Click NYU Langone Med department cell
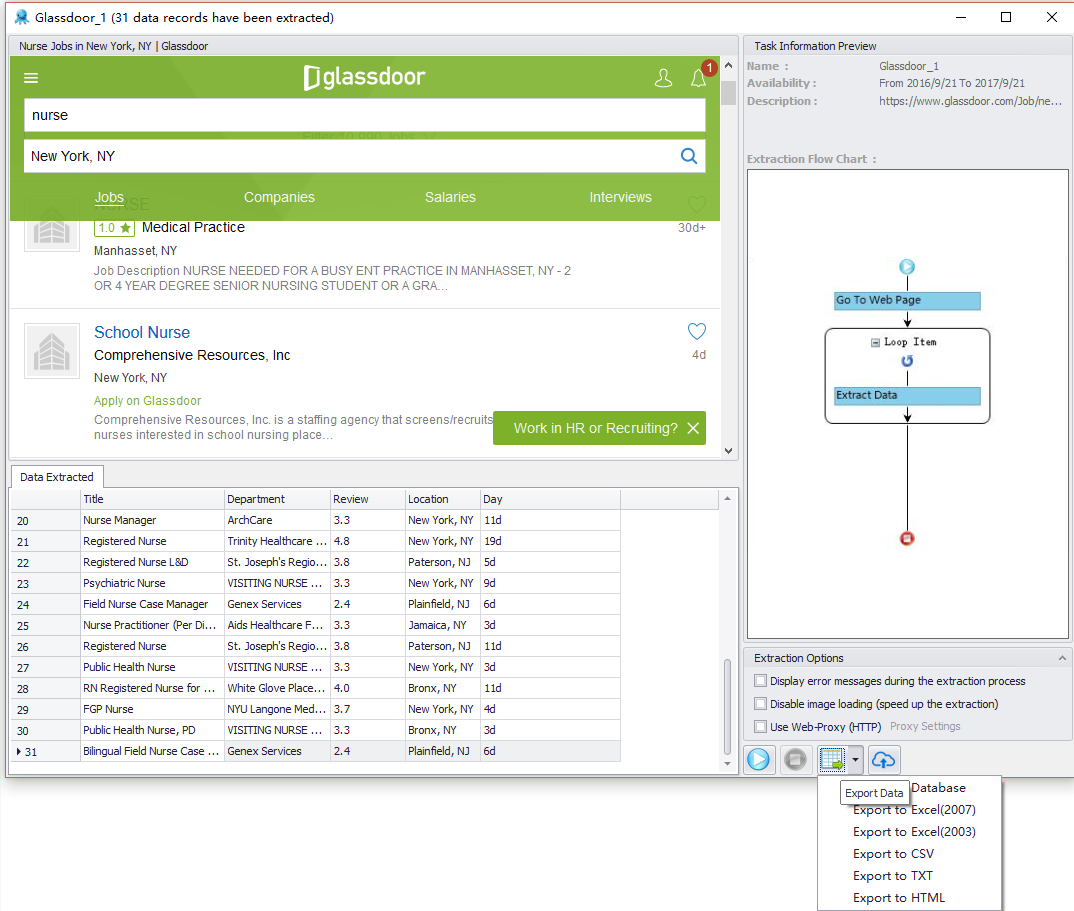 [277, 709]
